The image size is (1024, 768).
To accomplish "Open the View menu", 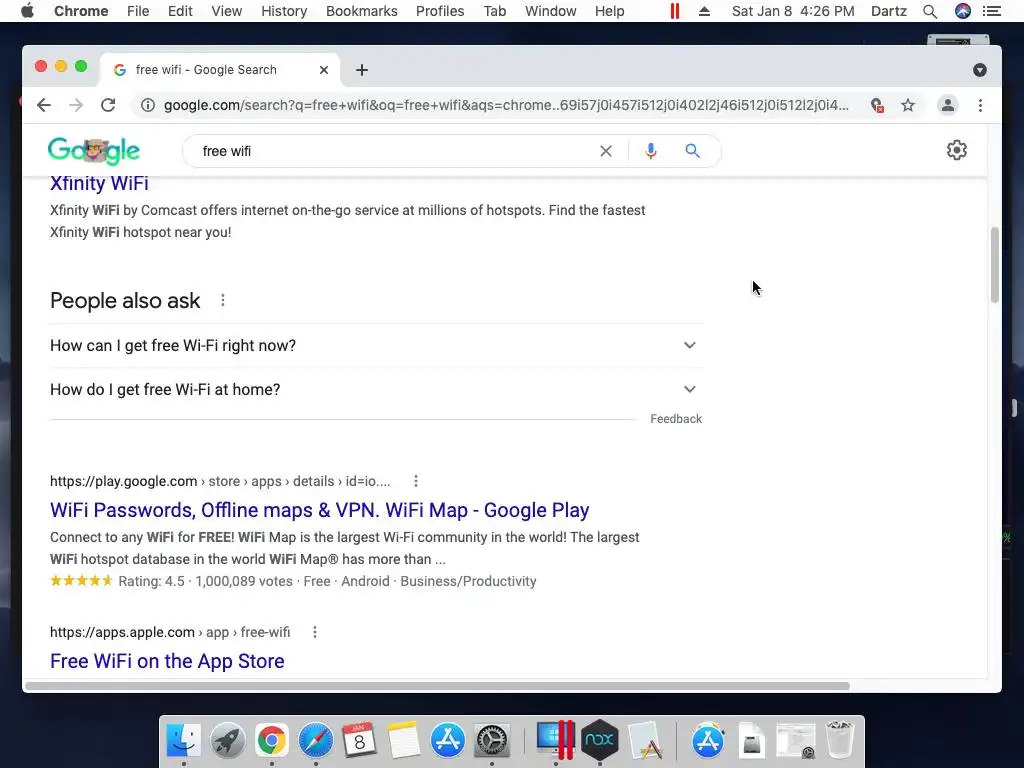I will [227, 11].
